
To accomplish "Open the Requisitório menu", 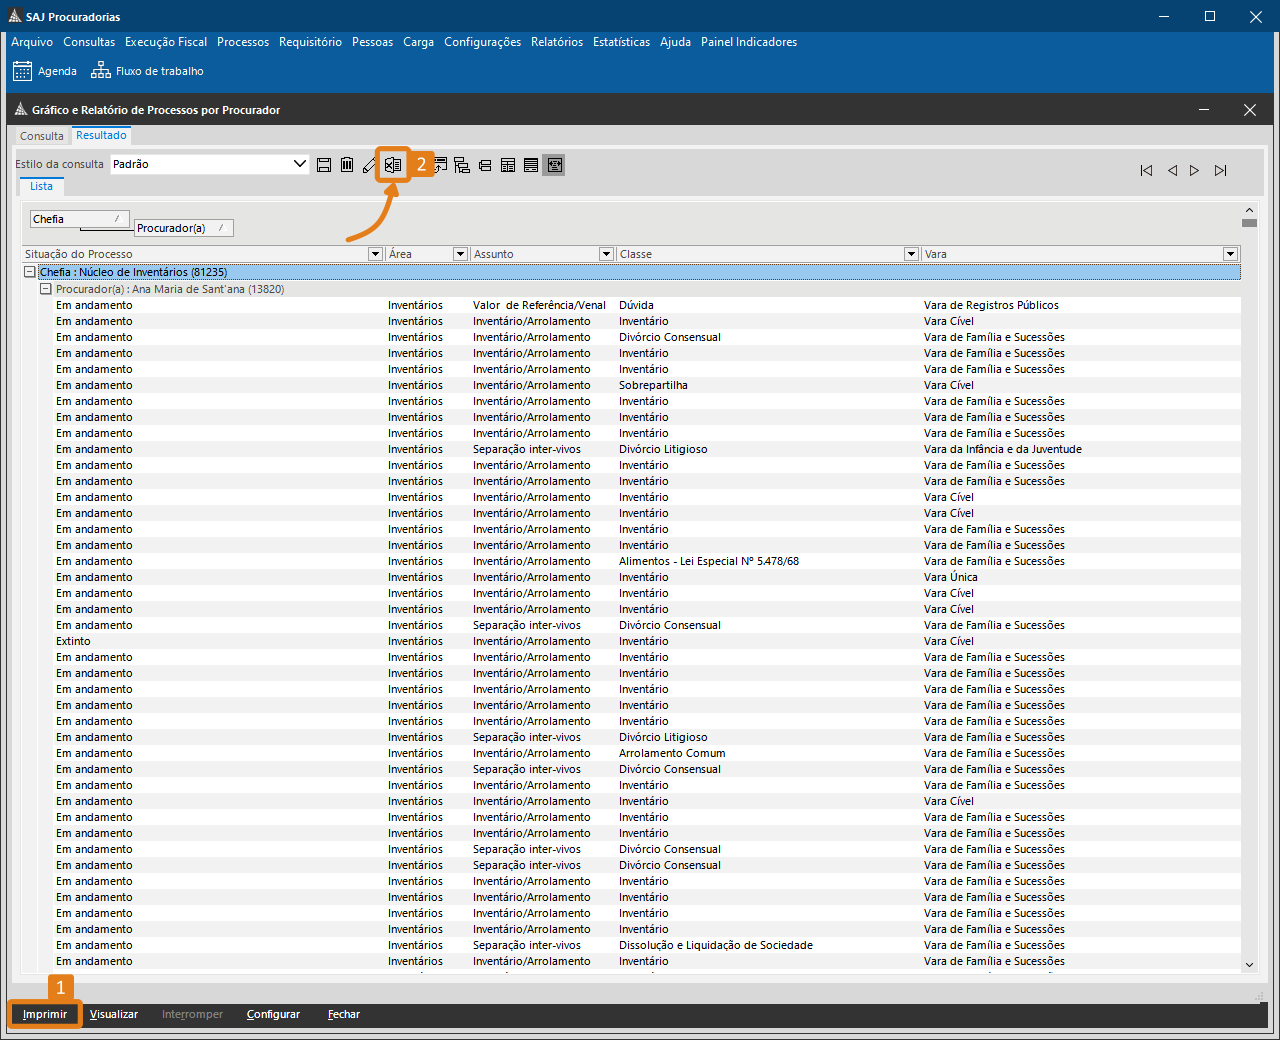I will tap(310, 42).
